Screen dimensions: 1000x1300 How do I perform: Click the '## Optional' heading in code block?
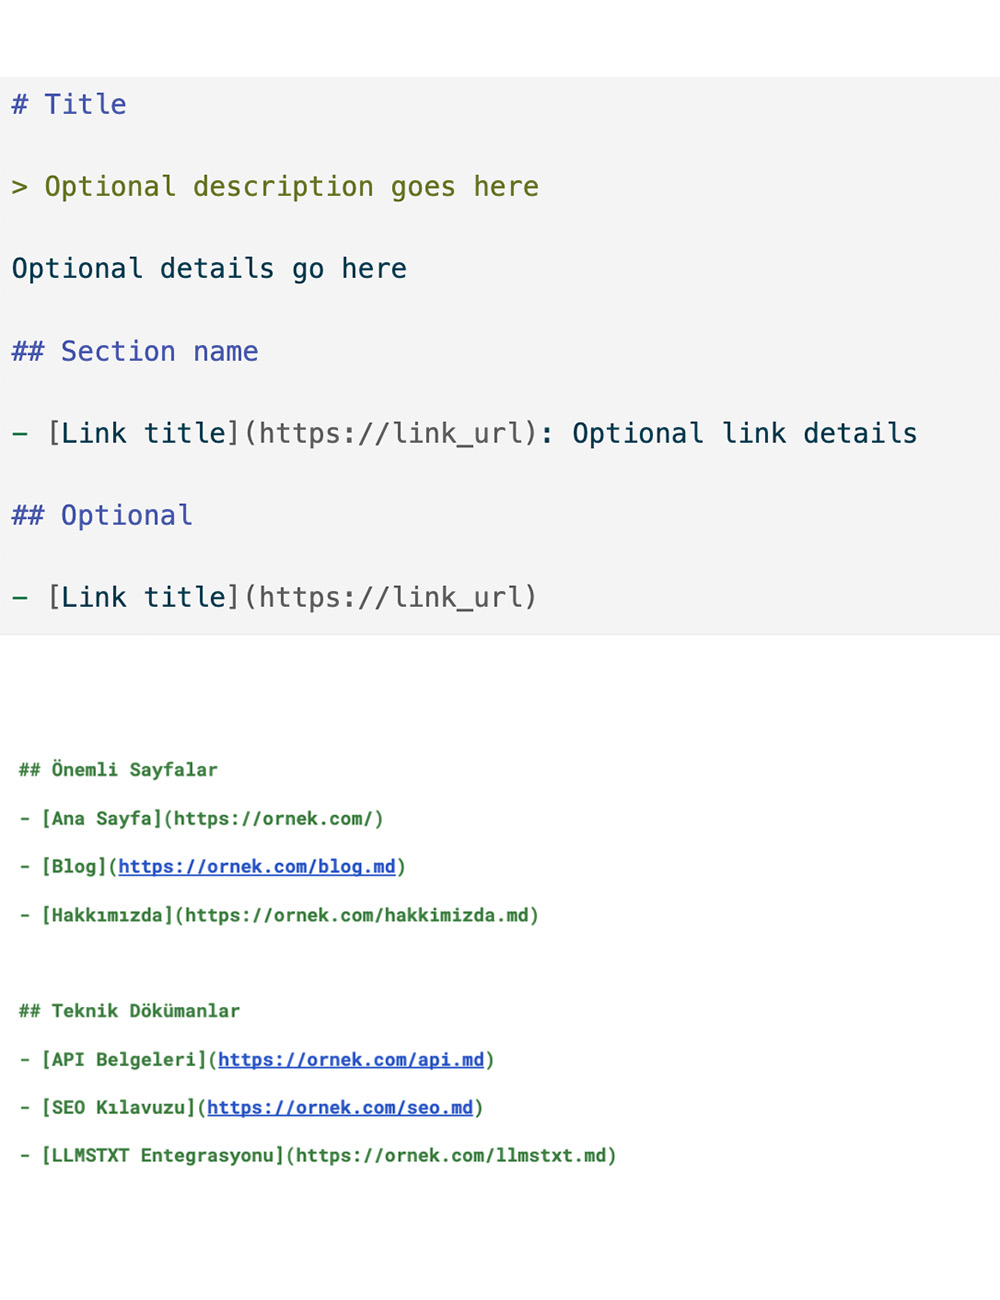102,516
